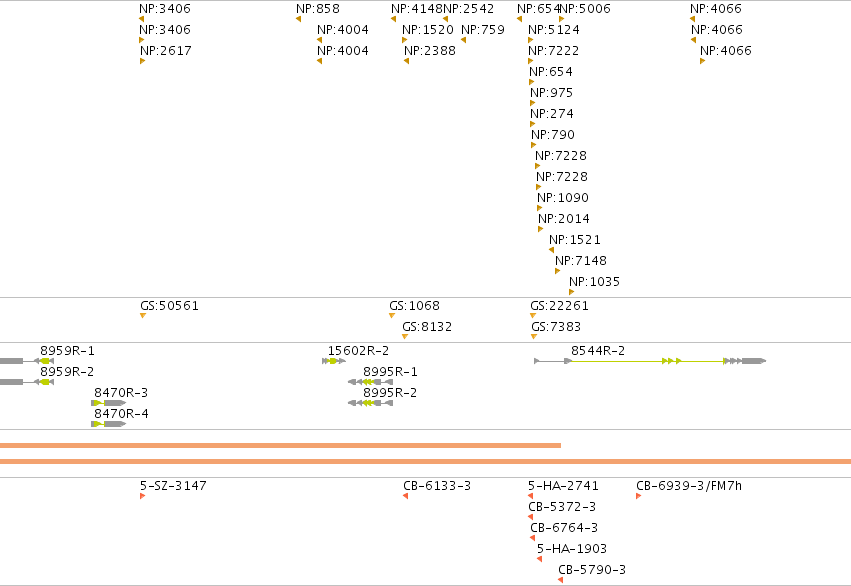Viewport: 851px width, 586px height.
Task: Select the 8470R-4 transcript glyph
Action: (x=109, y=424)
